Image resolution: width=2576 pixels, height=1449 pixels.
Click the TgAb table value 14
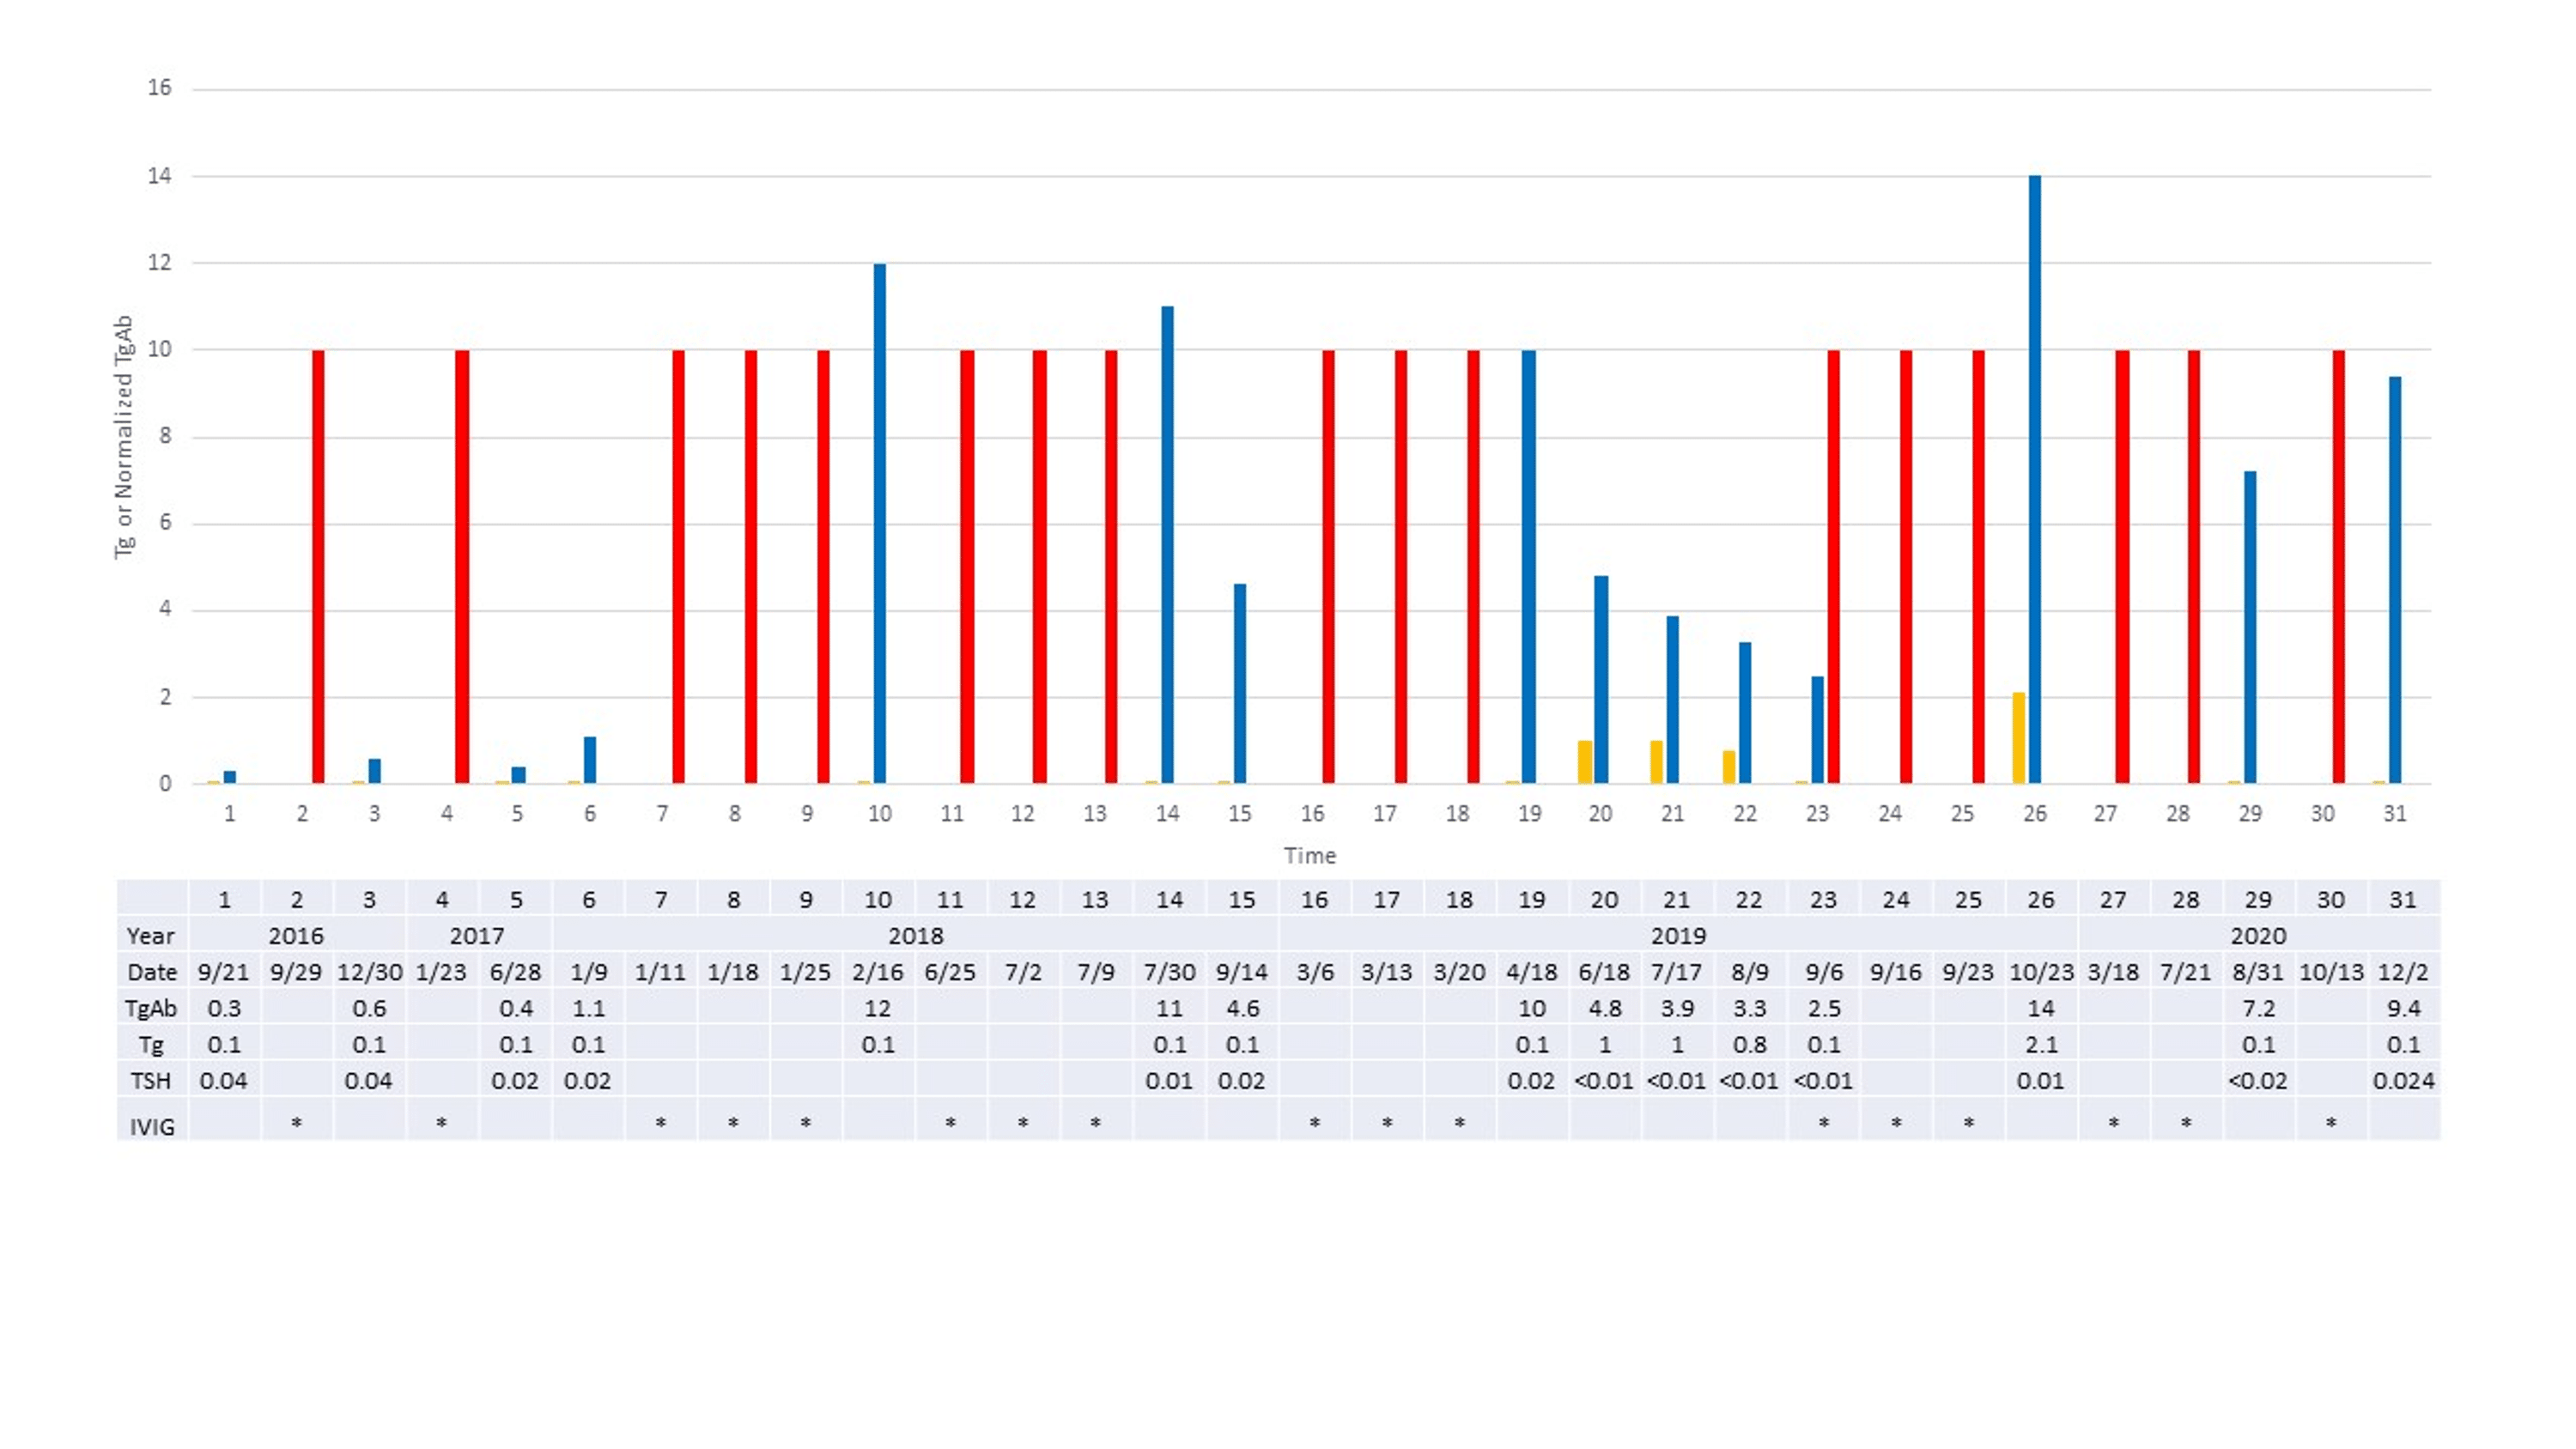[2040, 1008]
